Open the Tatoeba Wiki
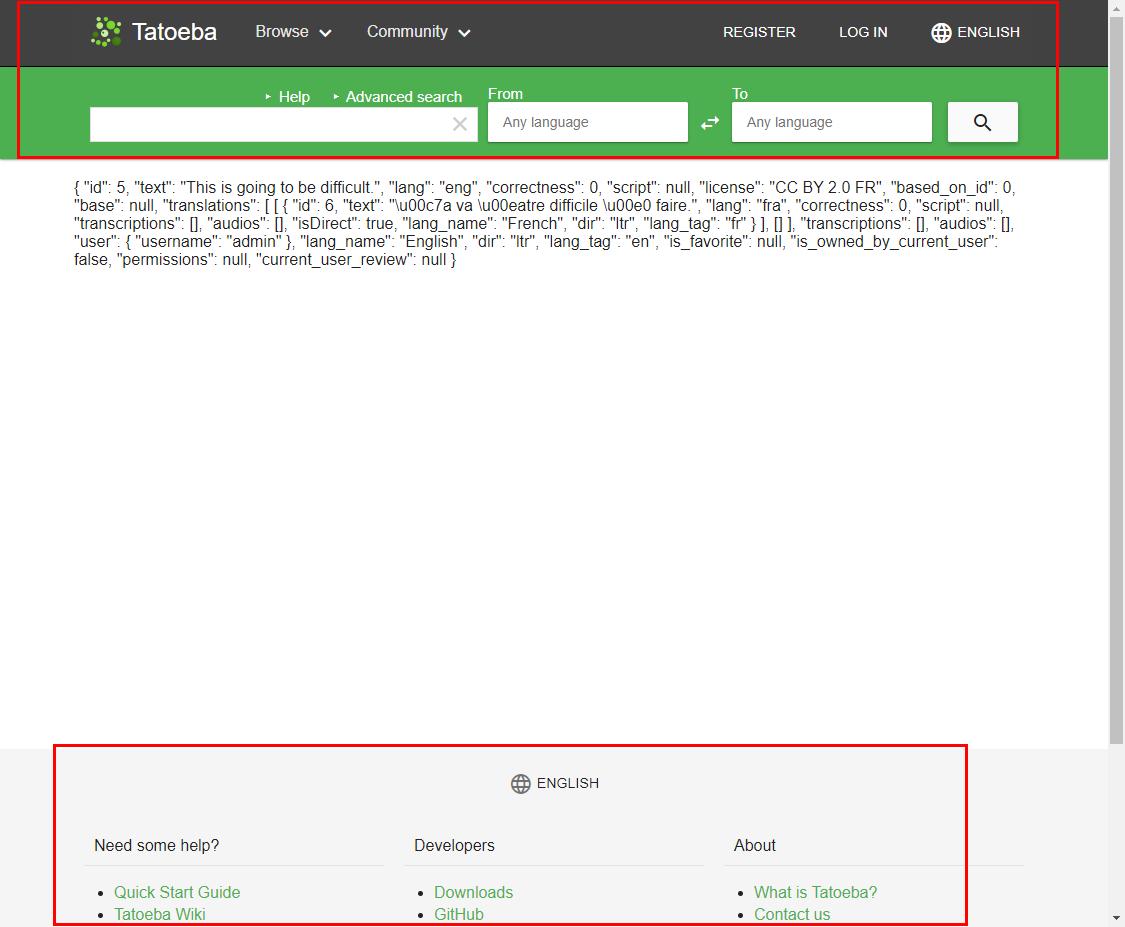Screen dimensions: 1125x927 (160, 914)
